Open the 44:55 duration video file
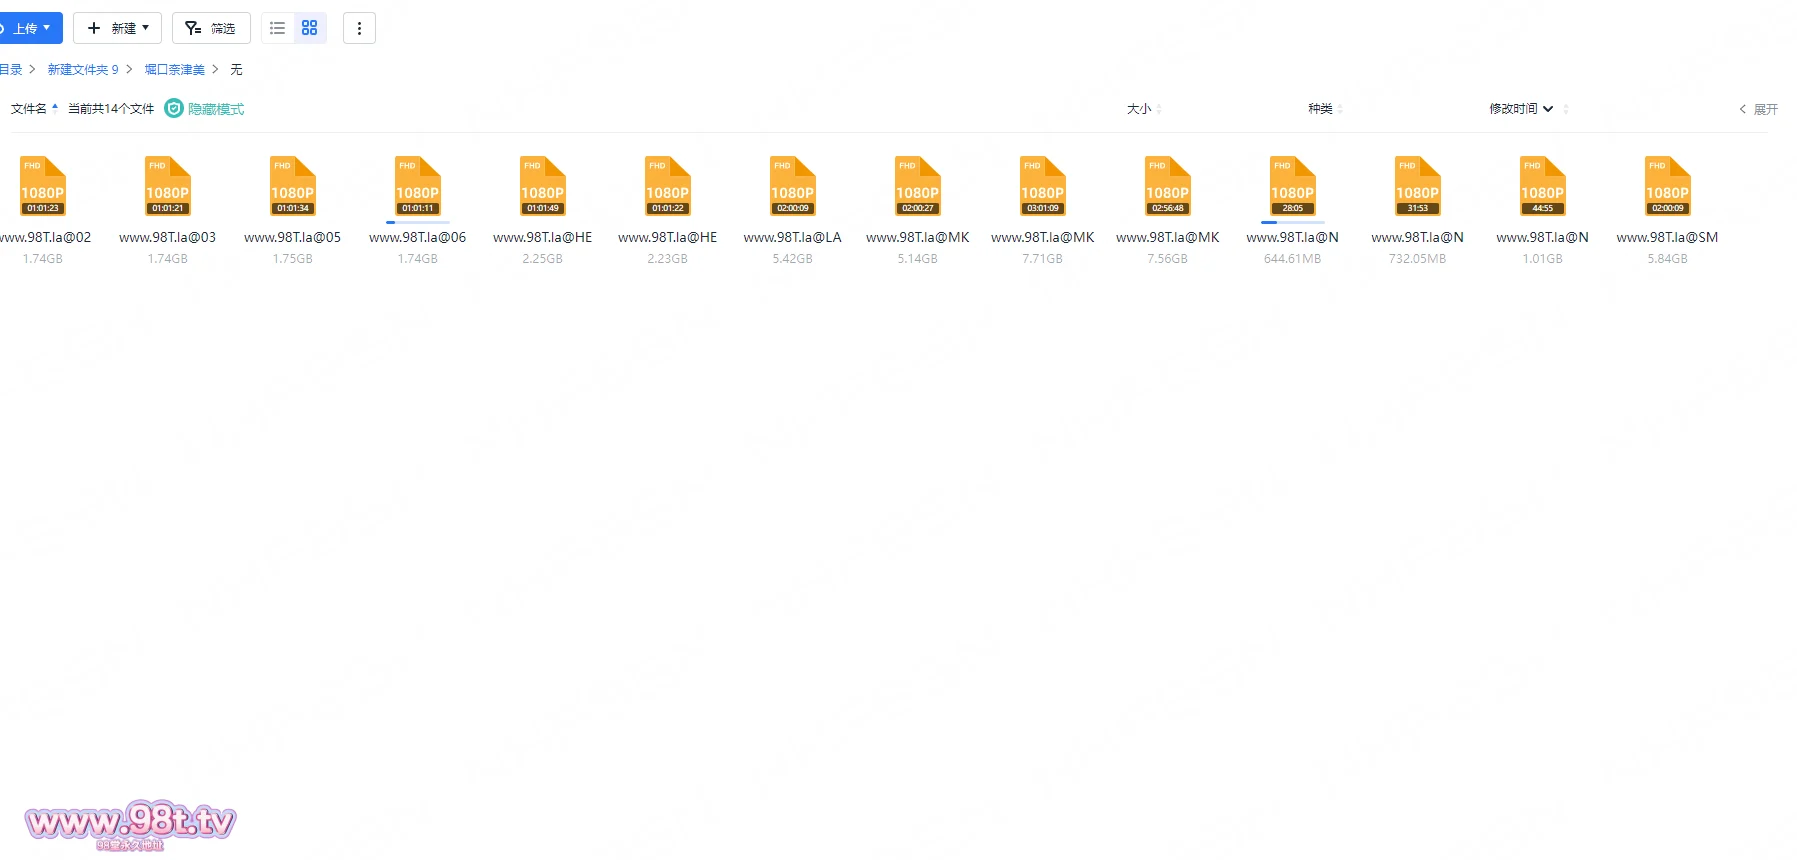Screen dimensions: 1797x860 pos(1542,187)
